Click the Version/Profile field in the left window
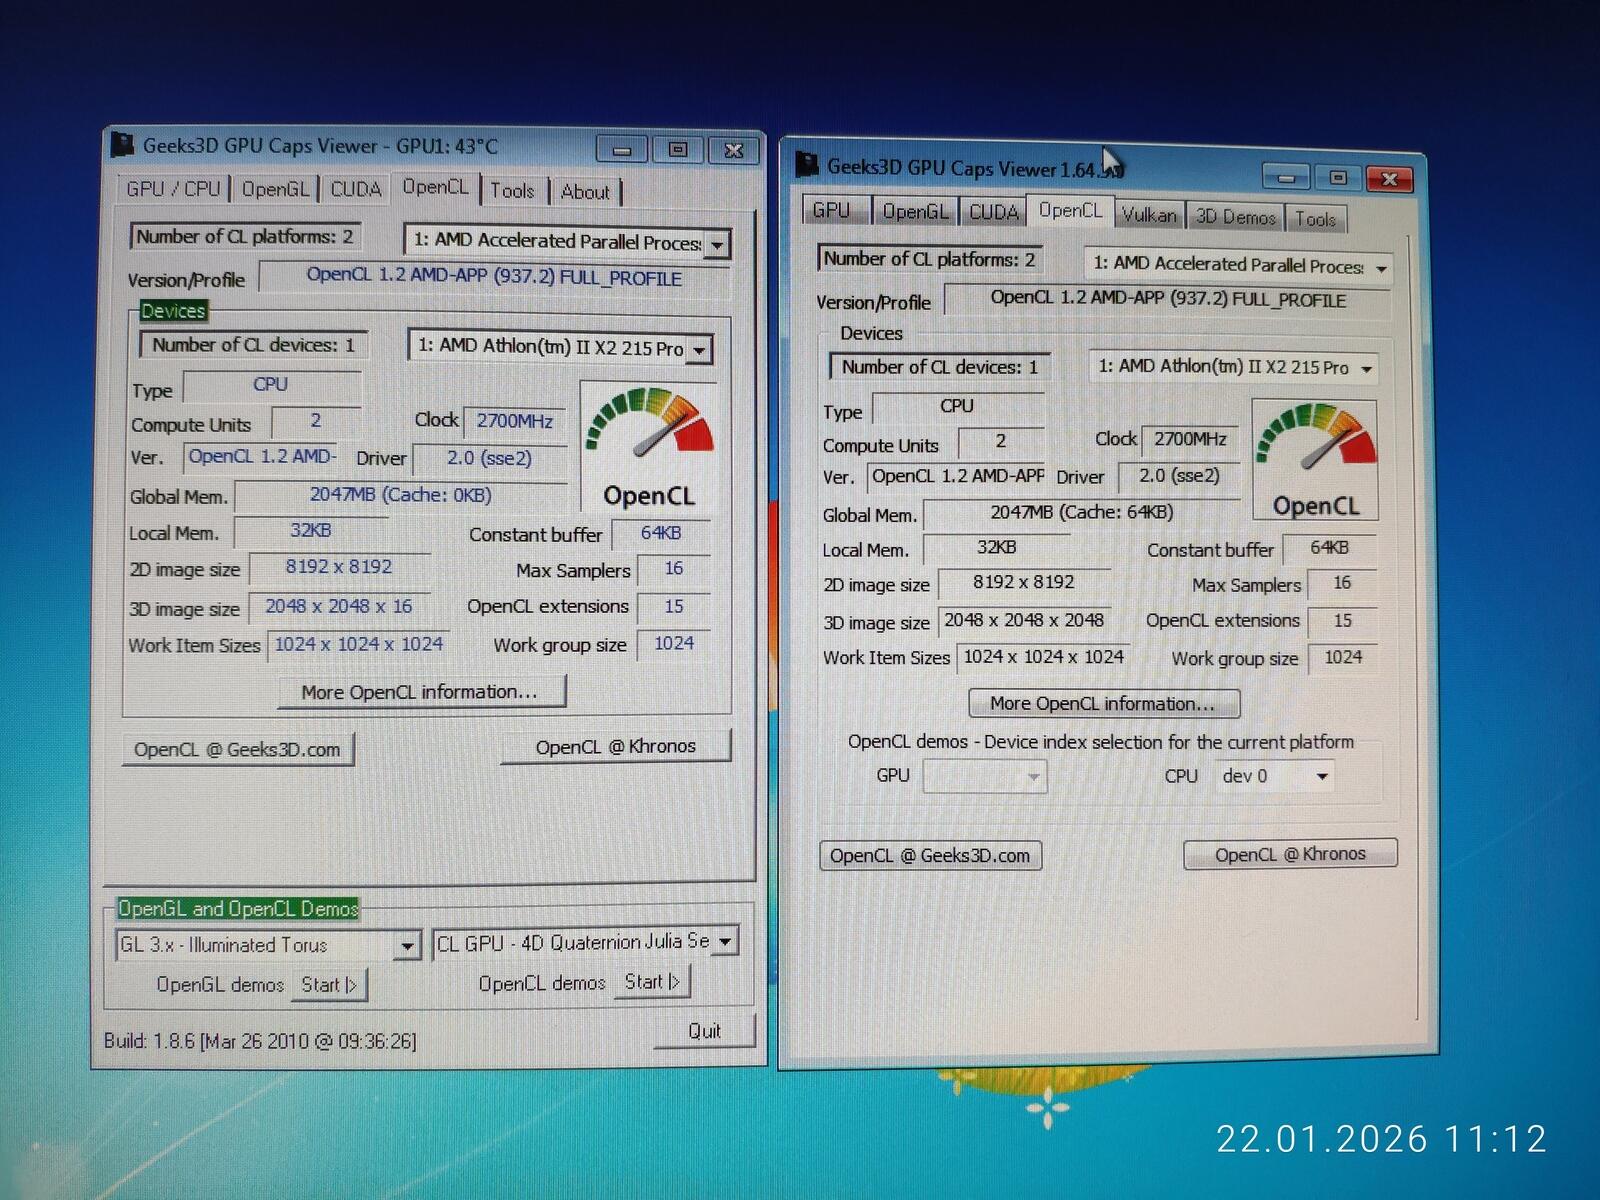Screen dimensions: 1600x1200 pos(494,277)
